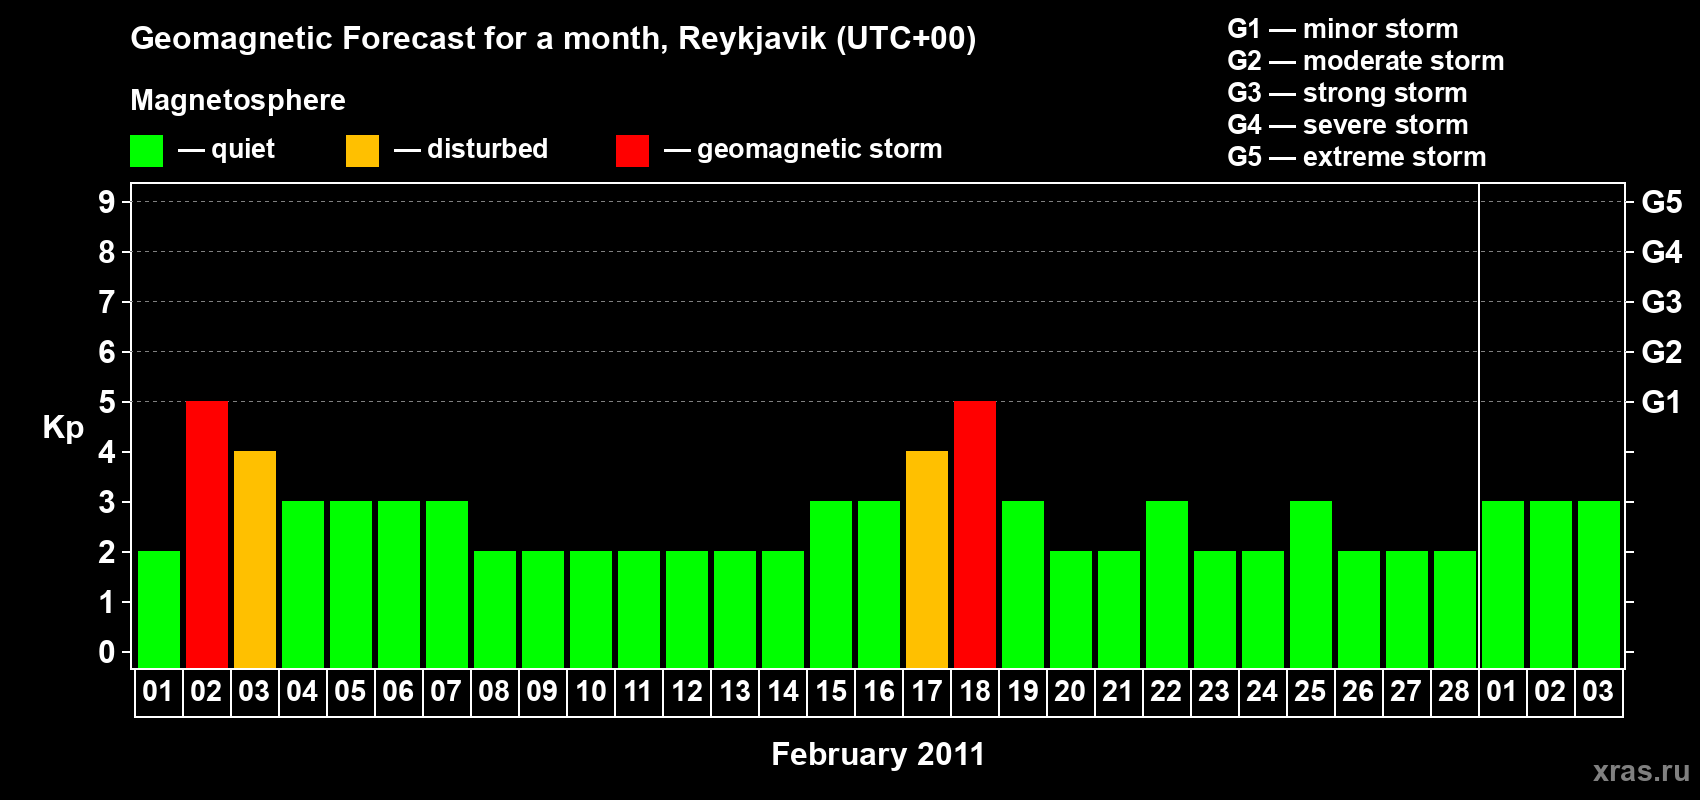Click 'G3 — strong storm' legend text

point(1347,93)
